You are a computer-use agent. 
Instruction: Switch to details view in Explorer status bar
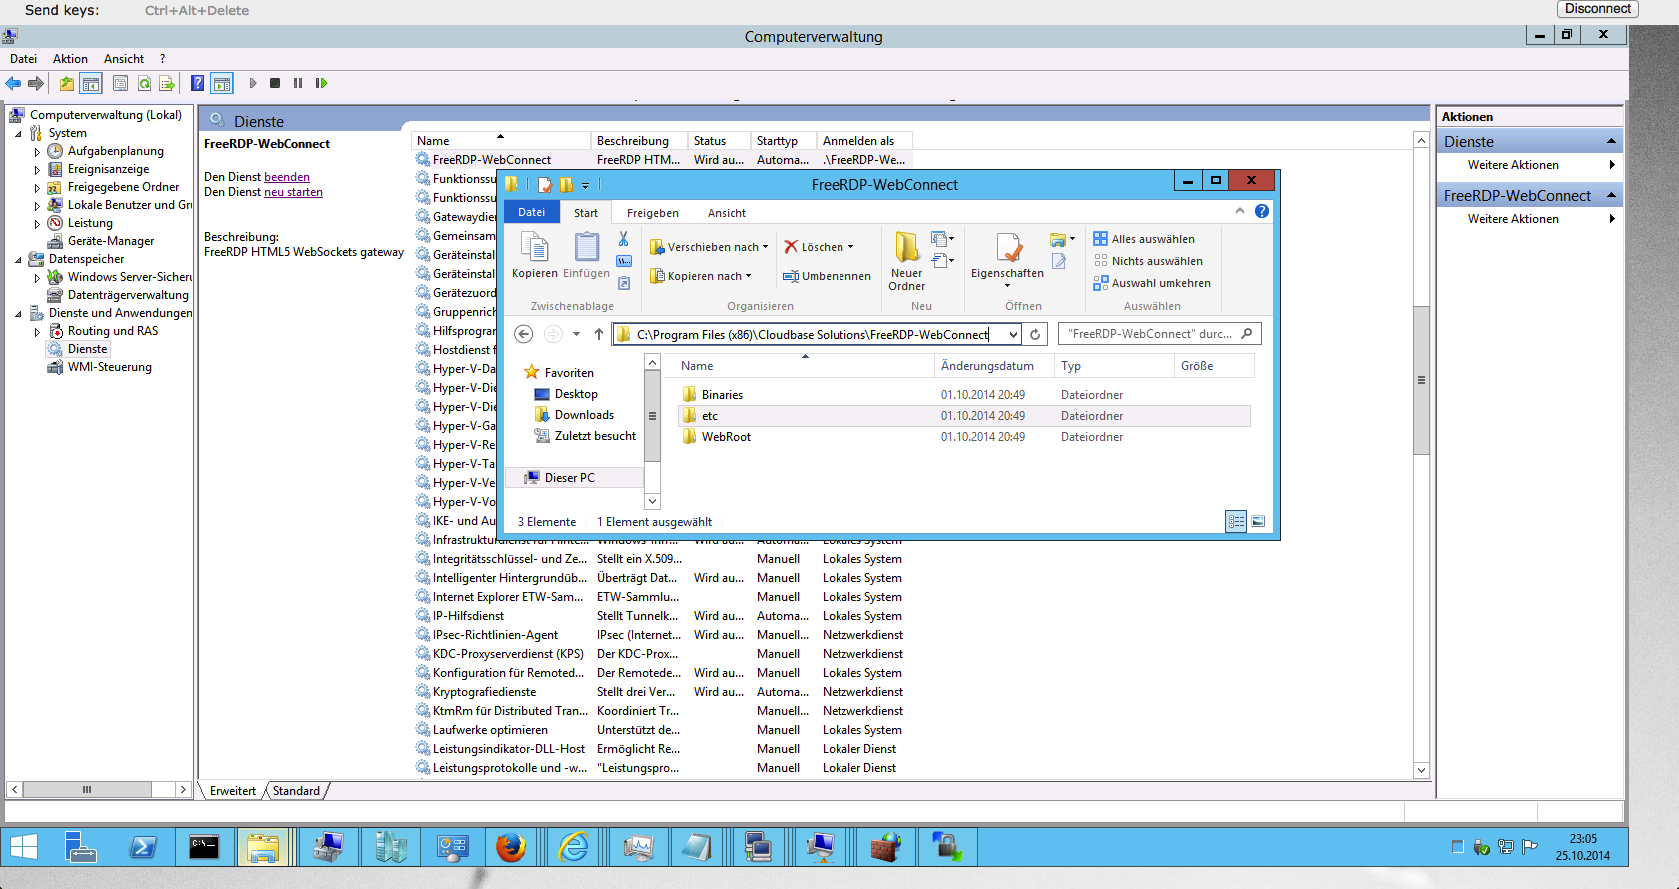coord(1236,521)
